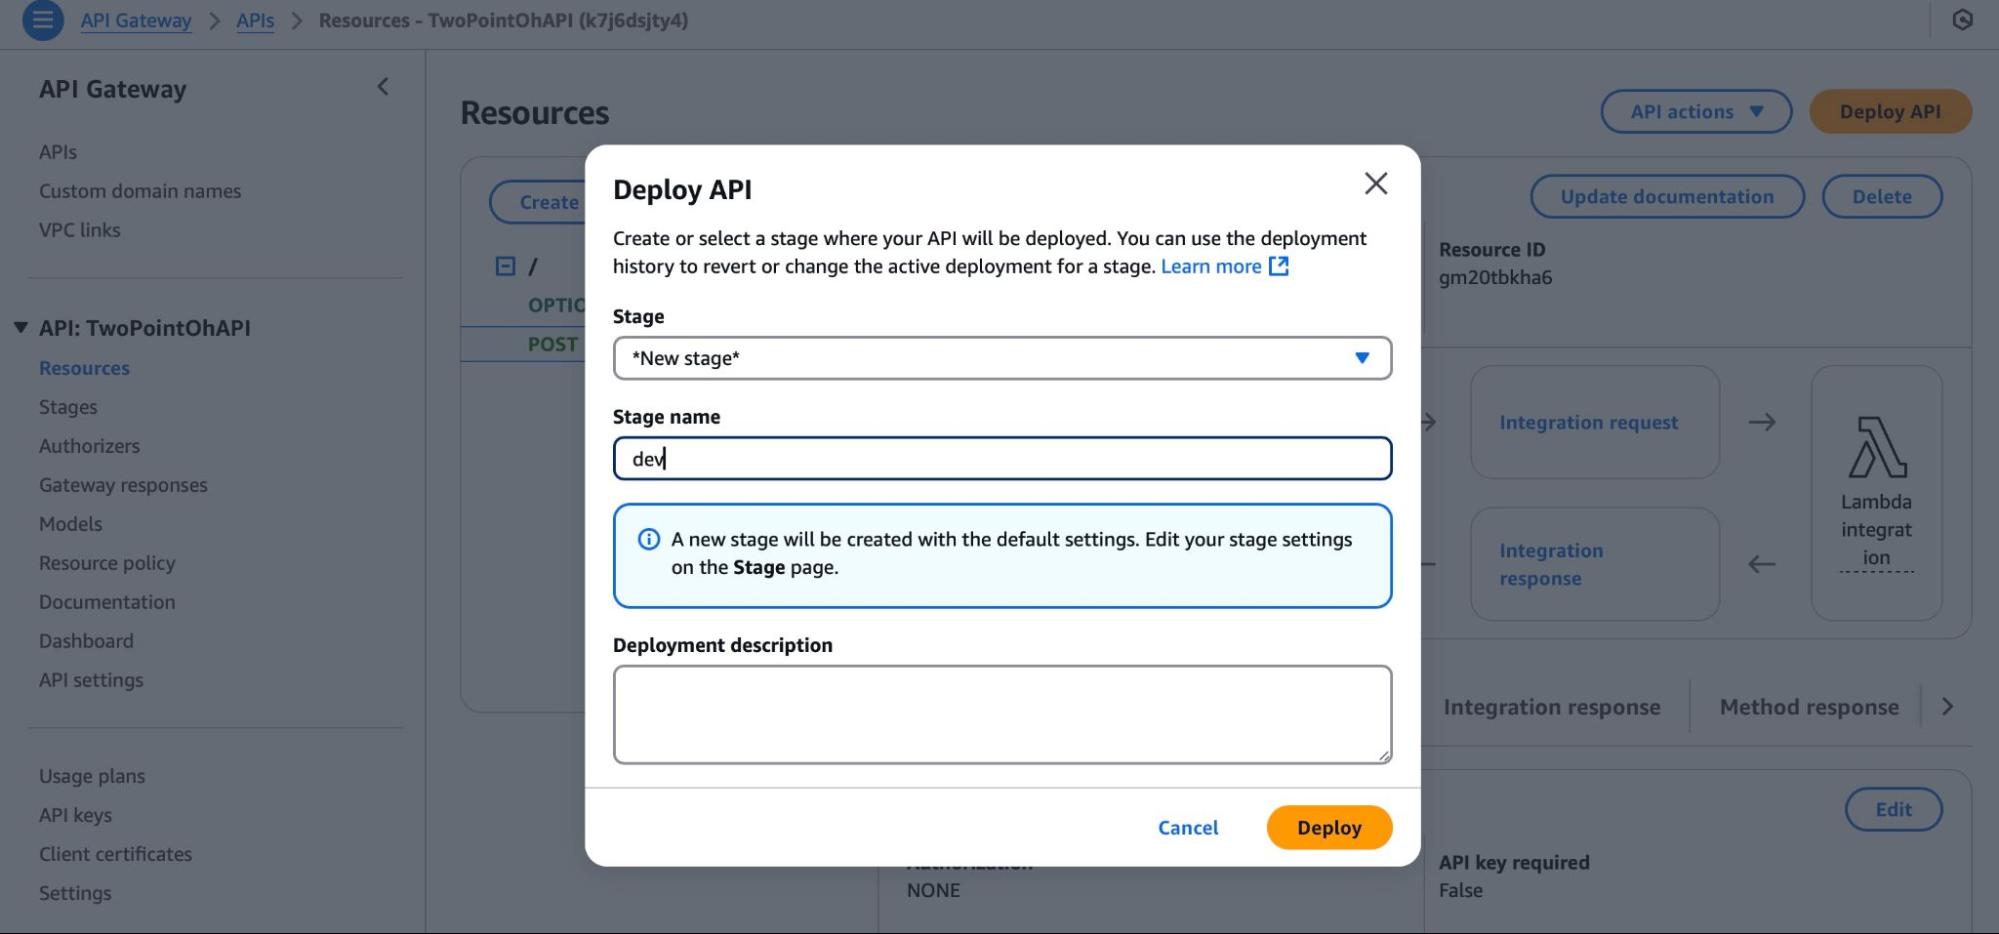Click the Integration response box in the diagram
The height and width of the screenshot is (934, 1999).
(x=1595, y=564)
